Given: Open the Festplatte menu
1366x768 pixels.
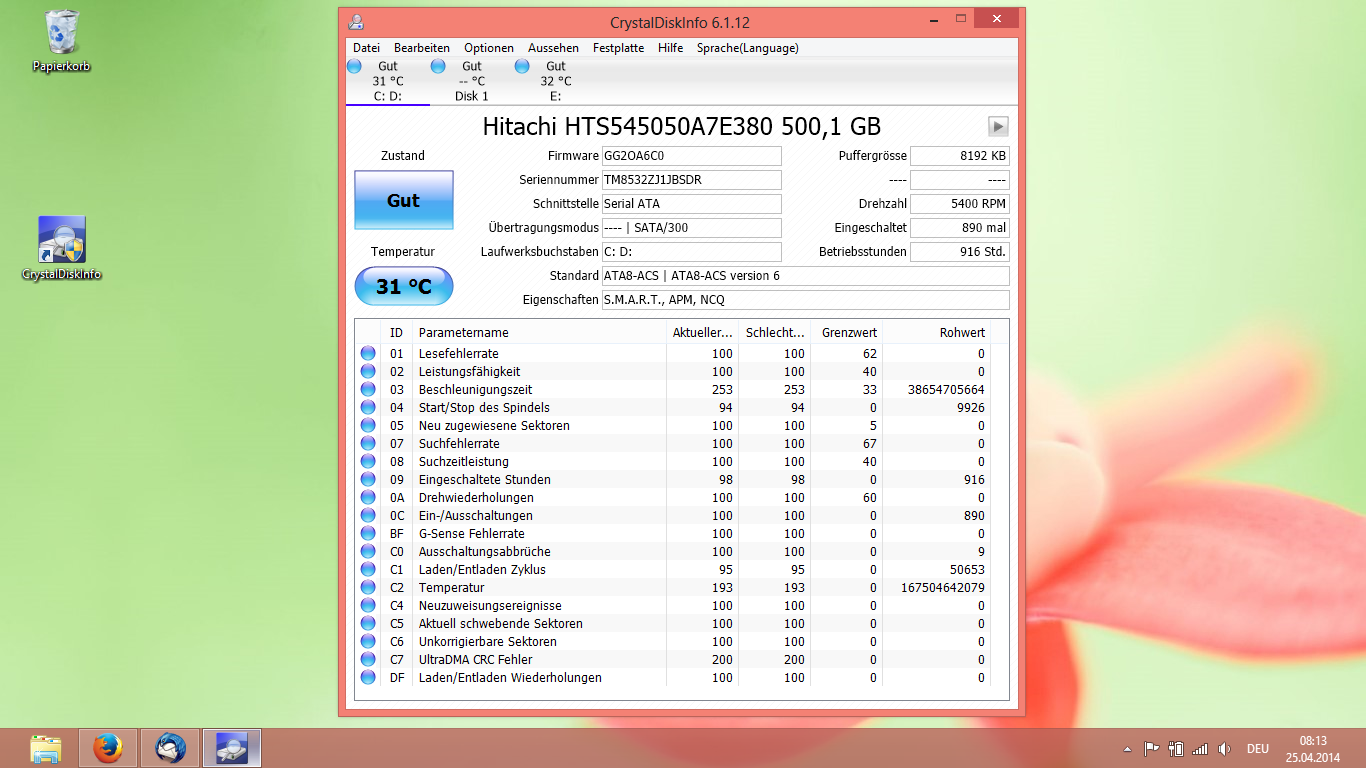Looking at the screenshot, I should (618, 47).
